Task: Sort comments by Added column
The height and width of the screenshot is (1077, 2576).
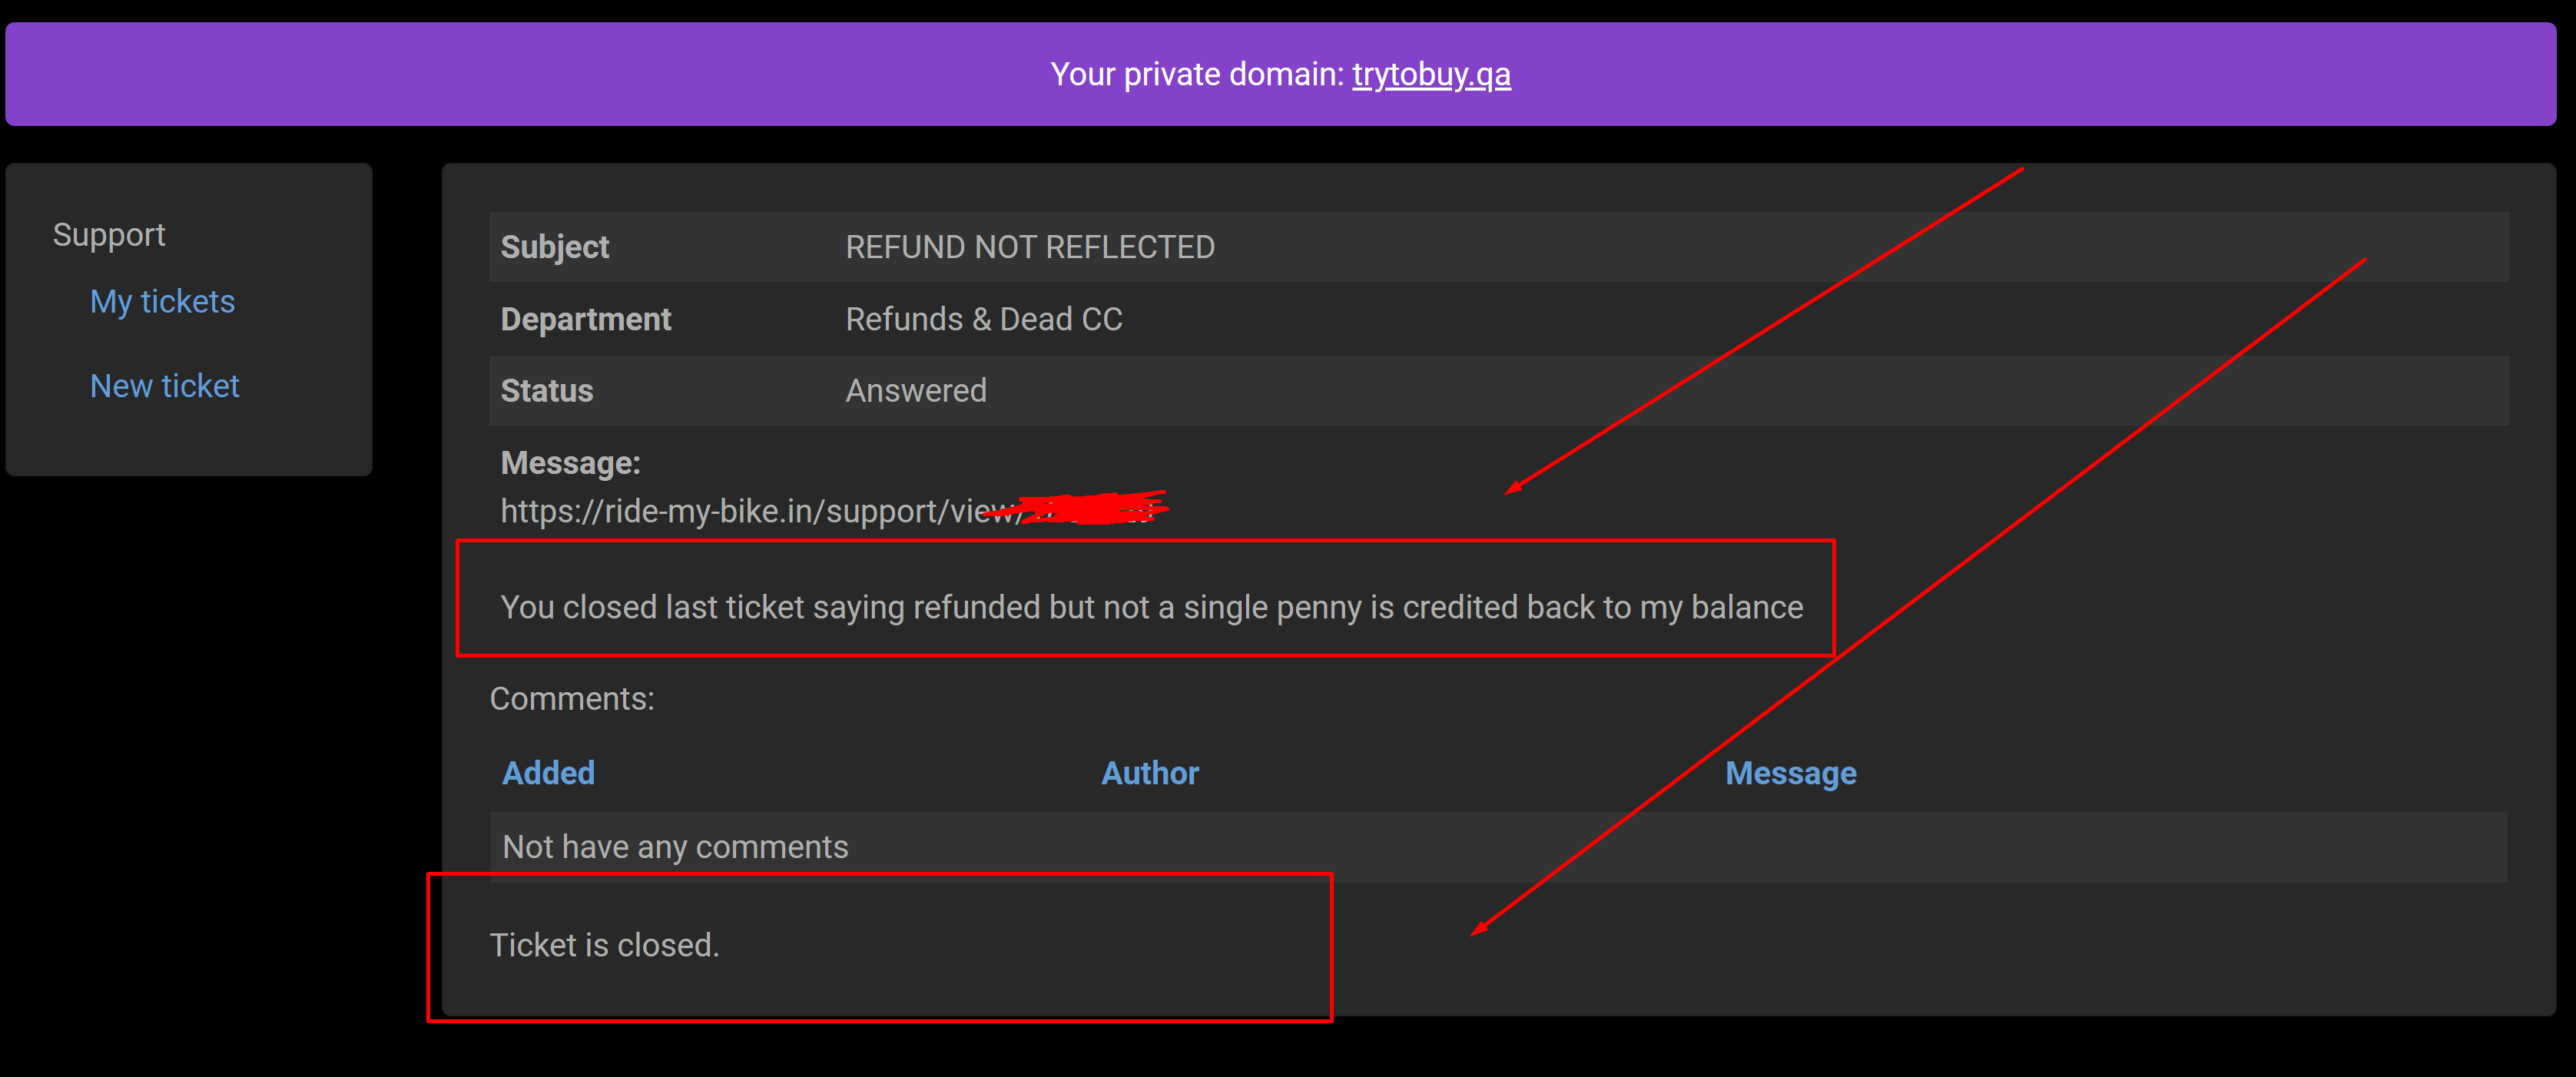Action: click(x=548, y=772)
